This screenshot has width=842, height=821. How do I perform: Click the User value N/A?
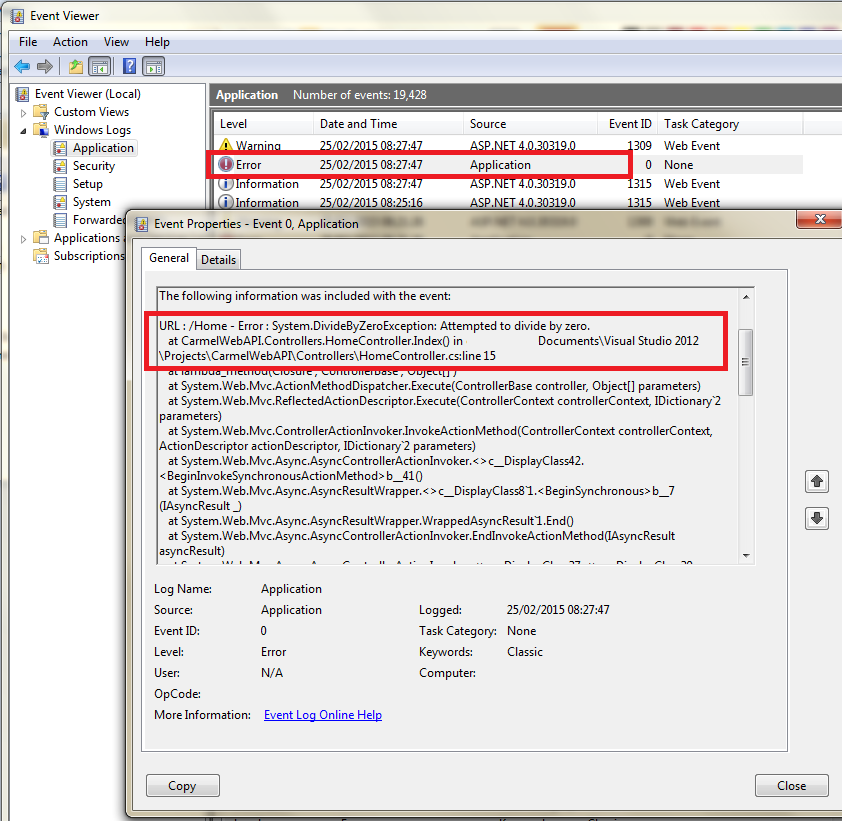272,673
